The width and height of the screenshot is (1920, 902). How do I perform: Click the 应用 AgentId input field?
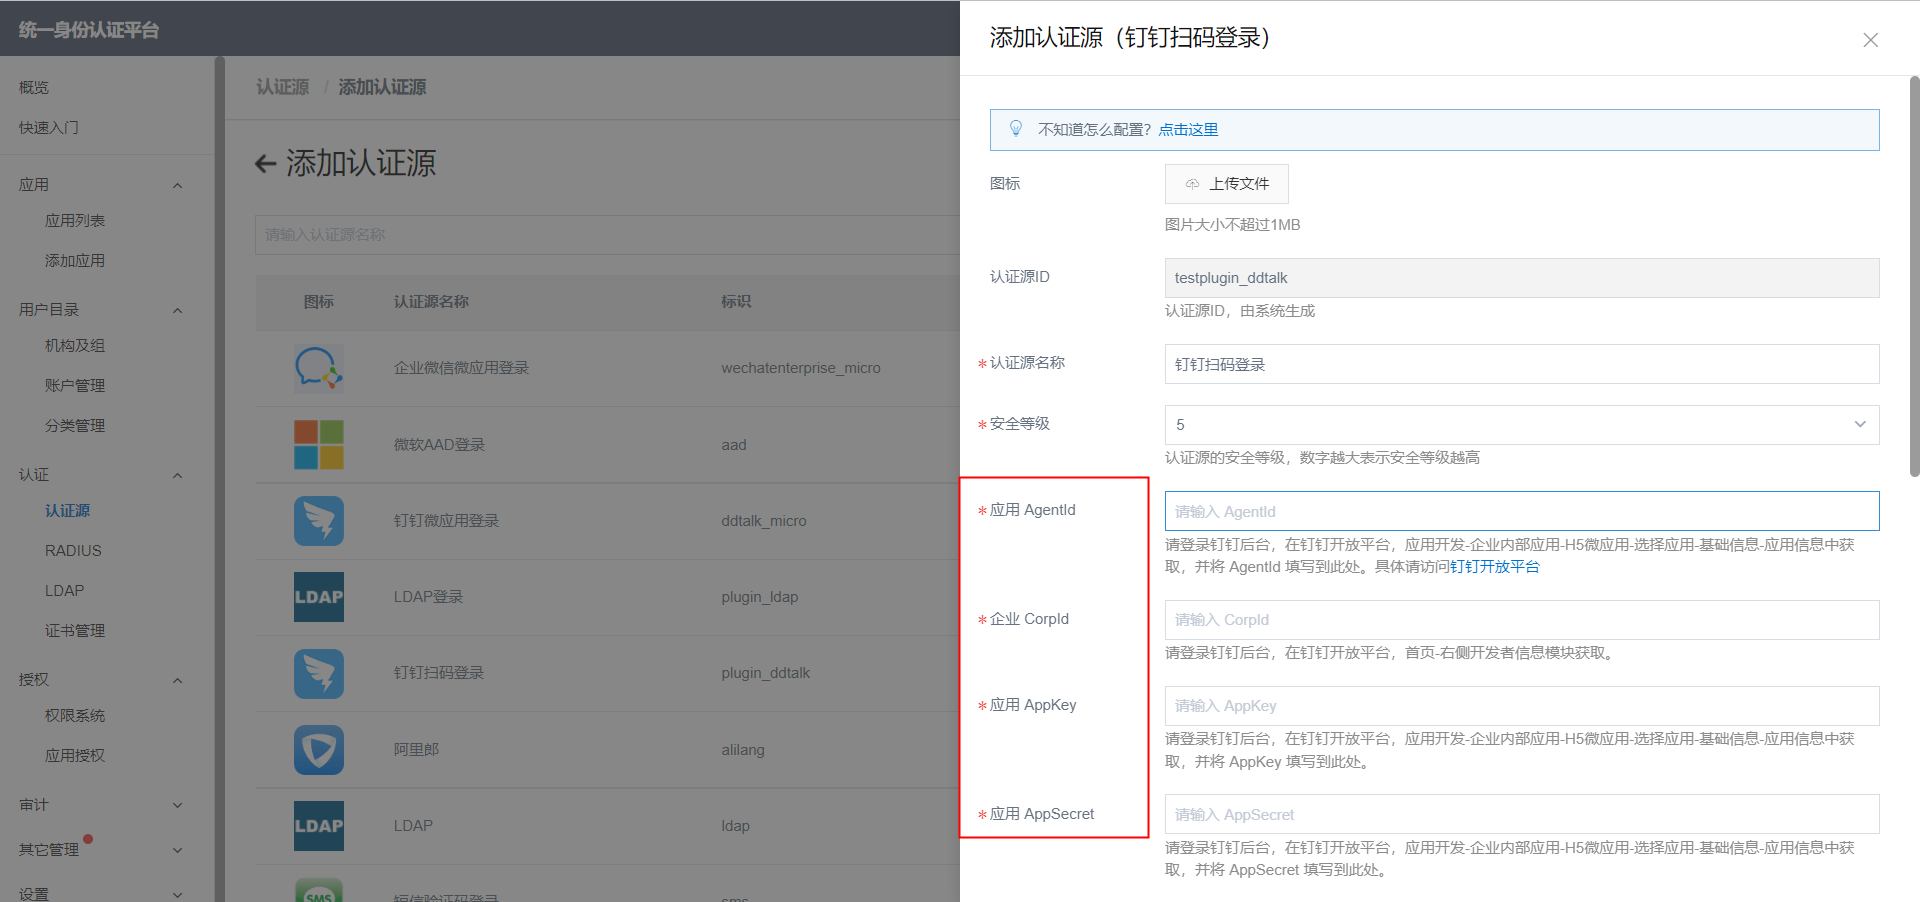point(1521,511)
